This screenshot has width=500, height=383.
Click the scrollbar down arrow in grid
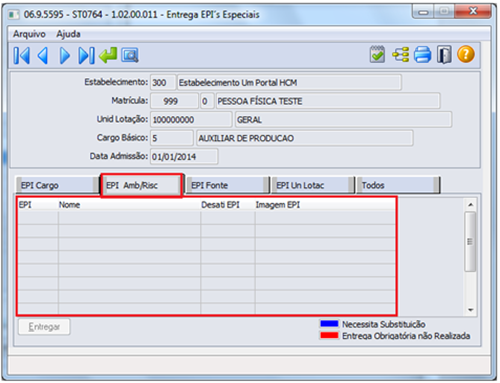(470, 310)
